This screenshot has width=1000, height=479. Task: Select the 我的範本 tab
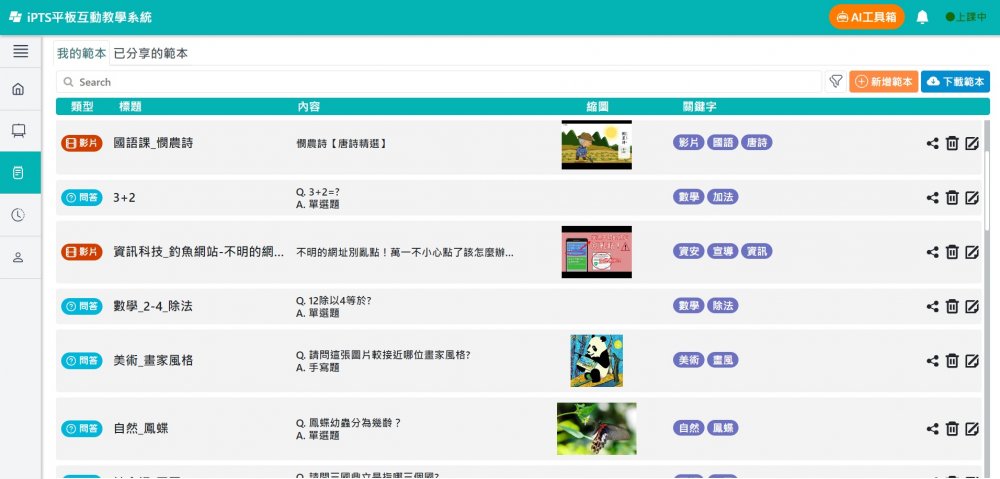point(81,53)
